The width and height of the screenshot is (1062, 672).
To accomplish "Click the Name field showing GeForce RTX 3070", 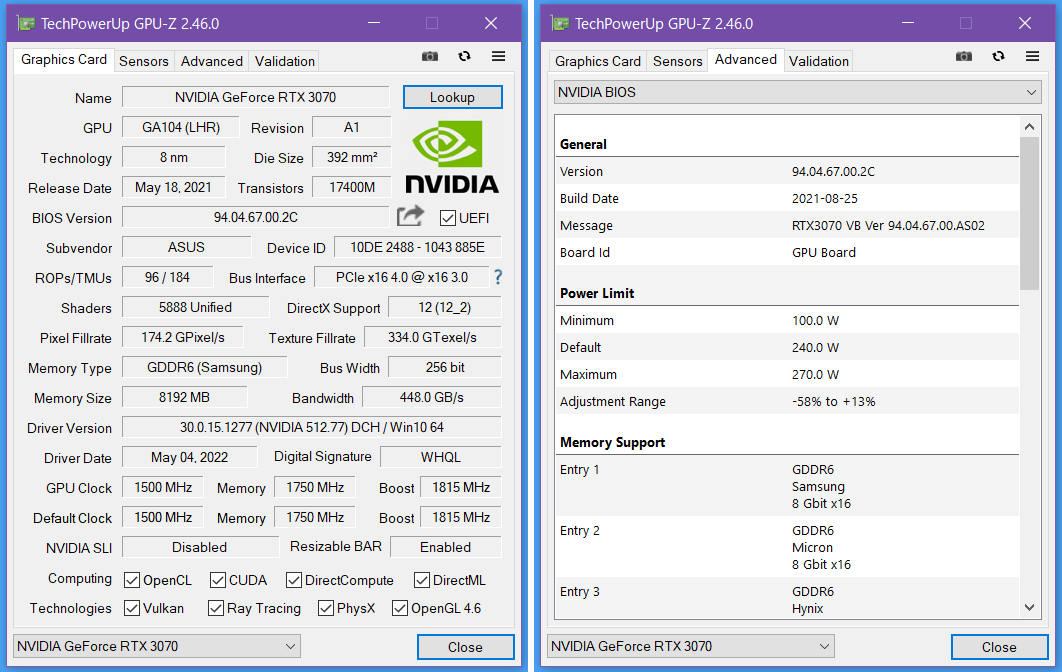I will [255, 97].
